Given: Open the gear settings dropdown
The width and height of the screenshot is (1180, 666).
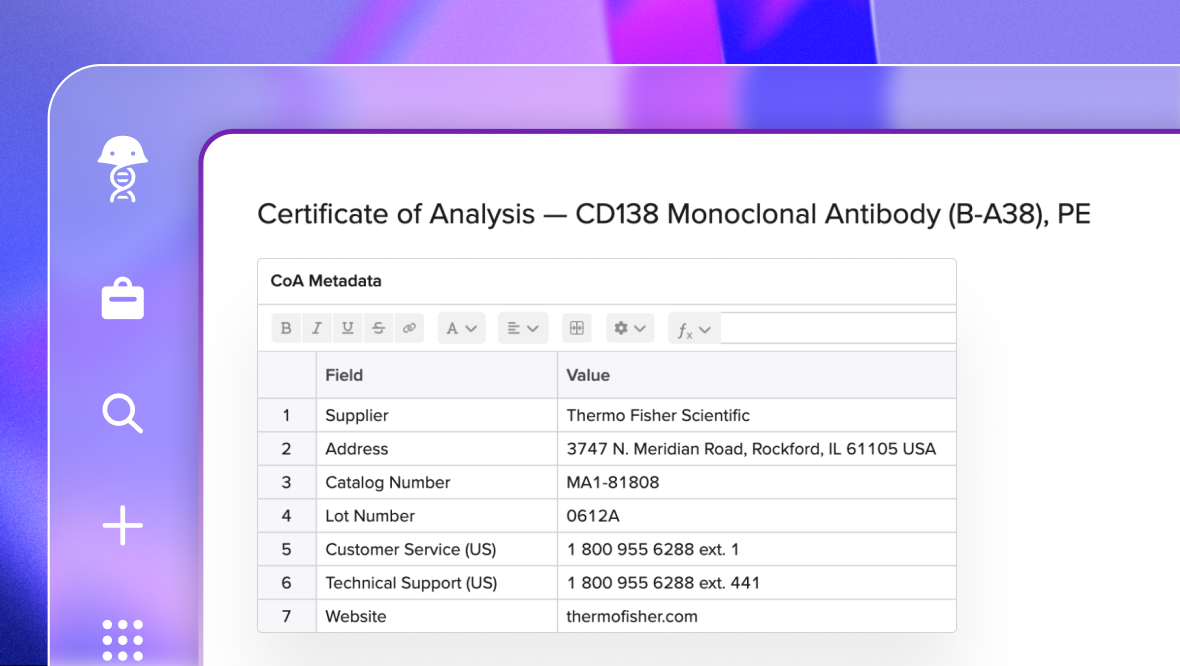Looking at the screenshot, I should click(x=630, y=328).
